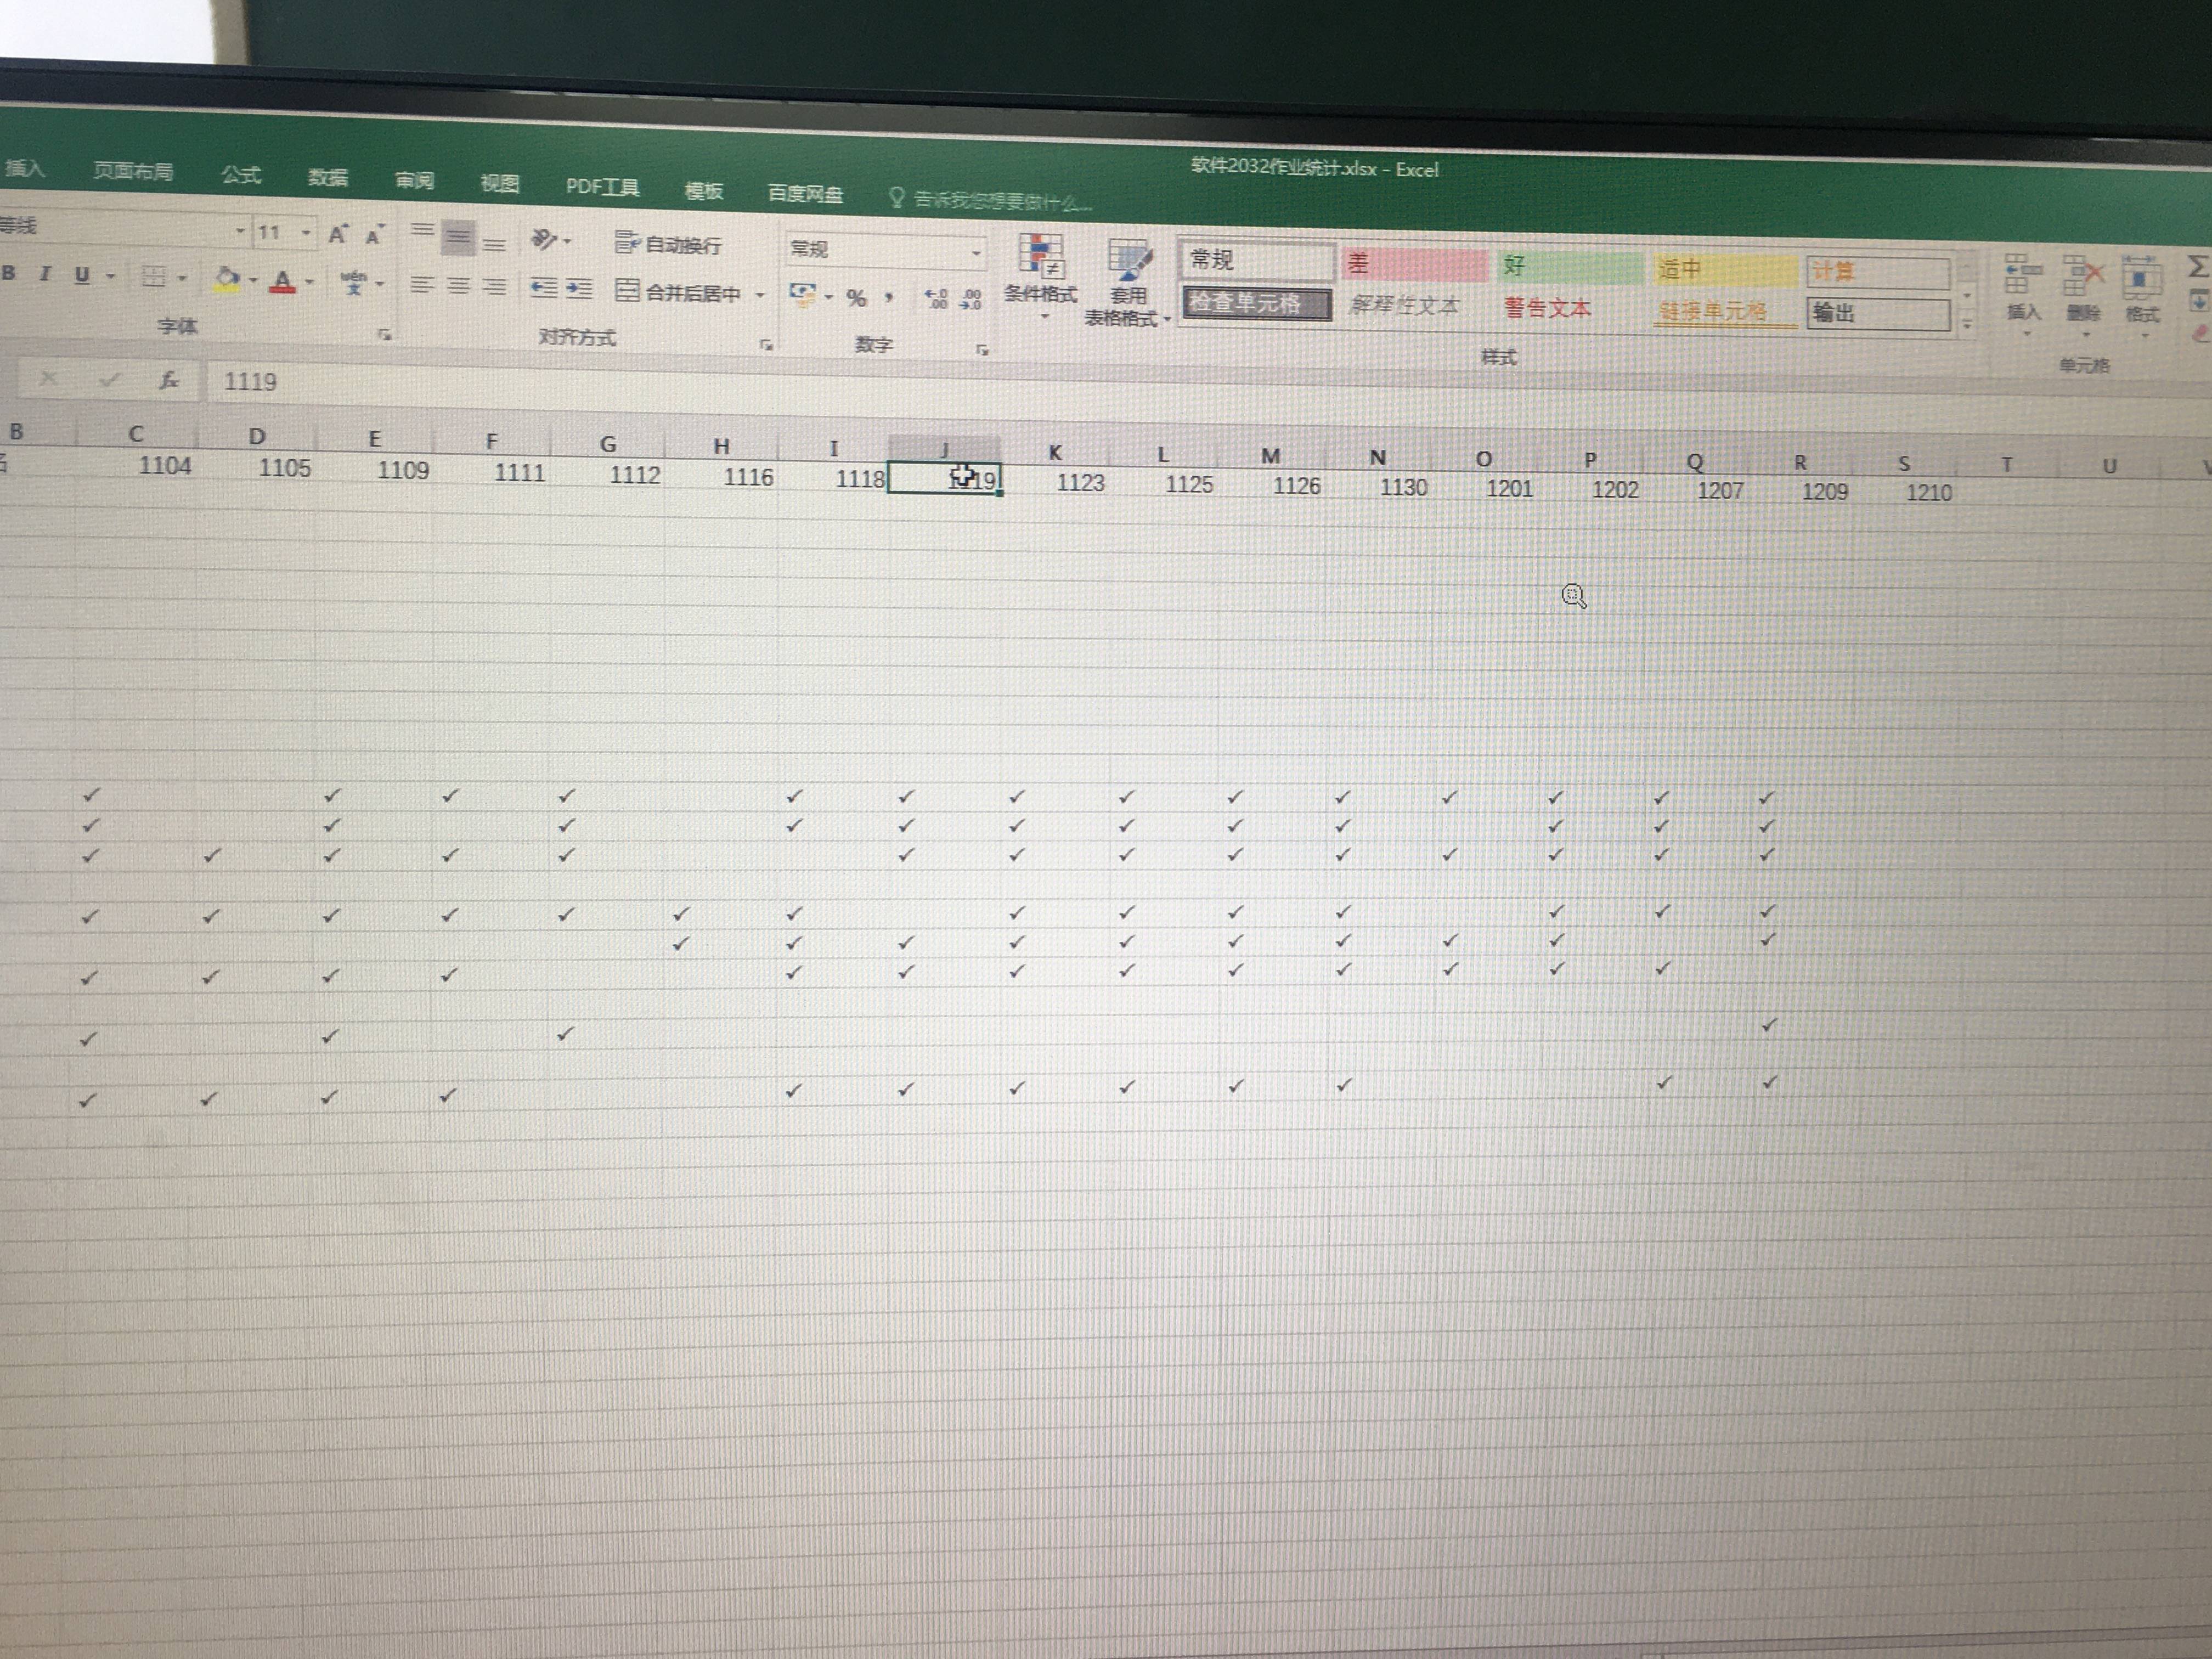Click 合并后居中 merge and center button

(678, 292)
